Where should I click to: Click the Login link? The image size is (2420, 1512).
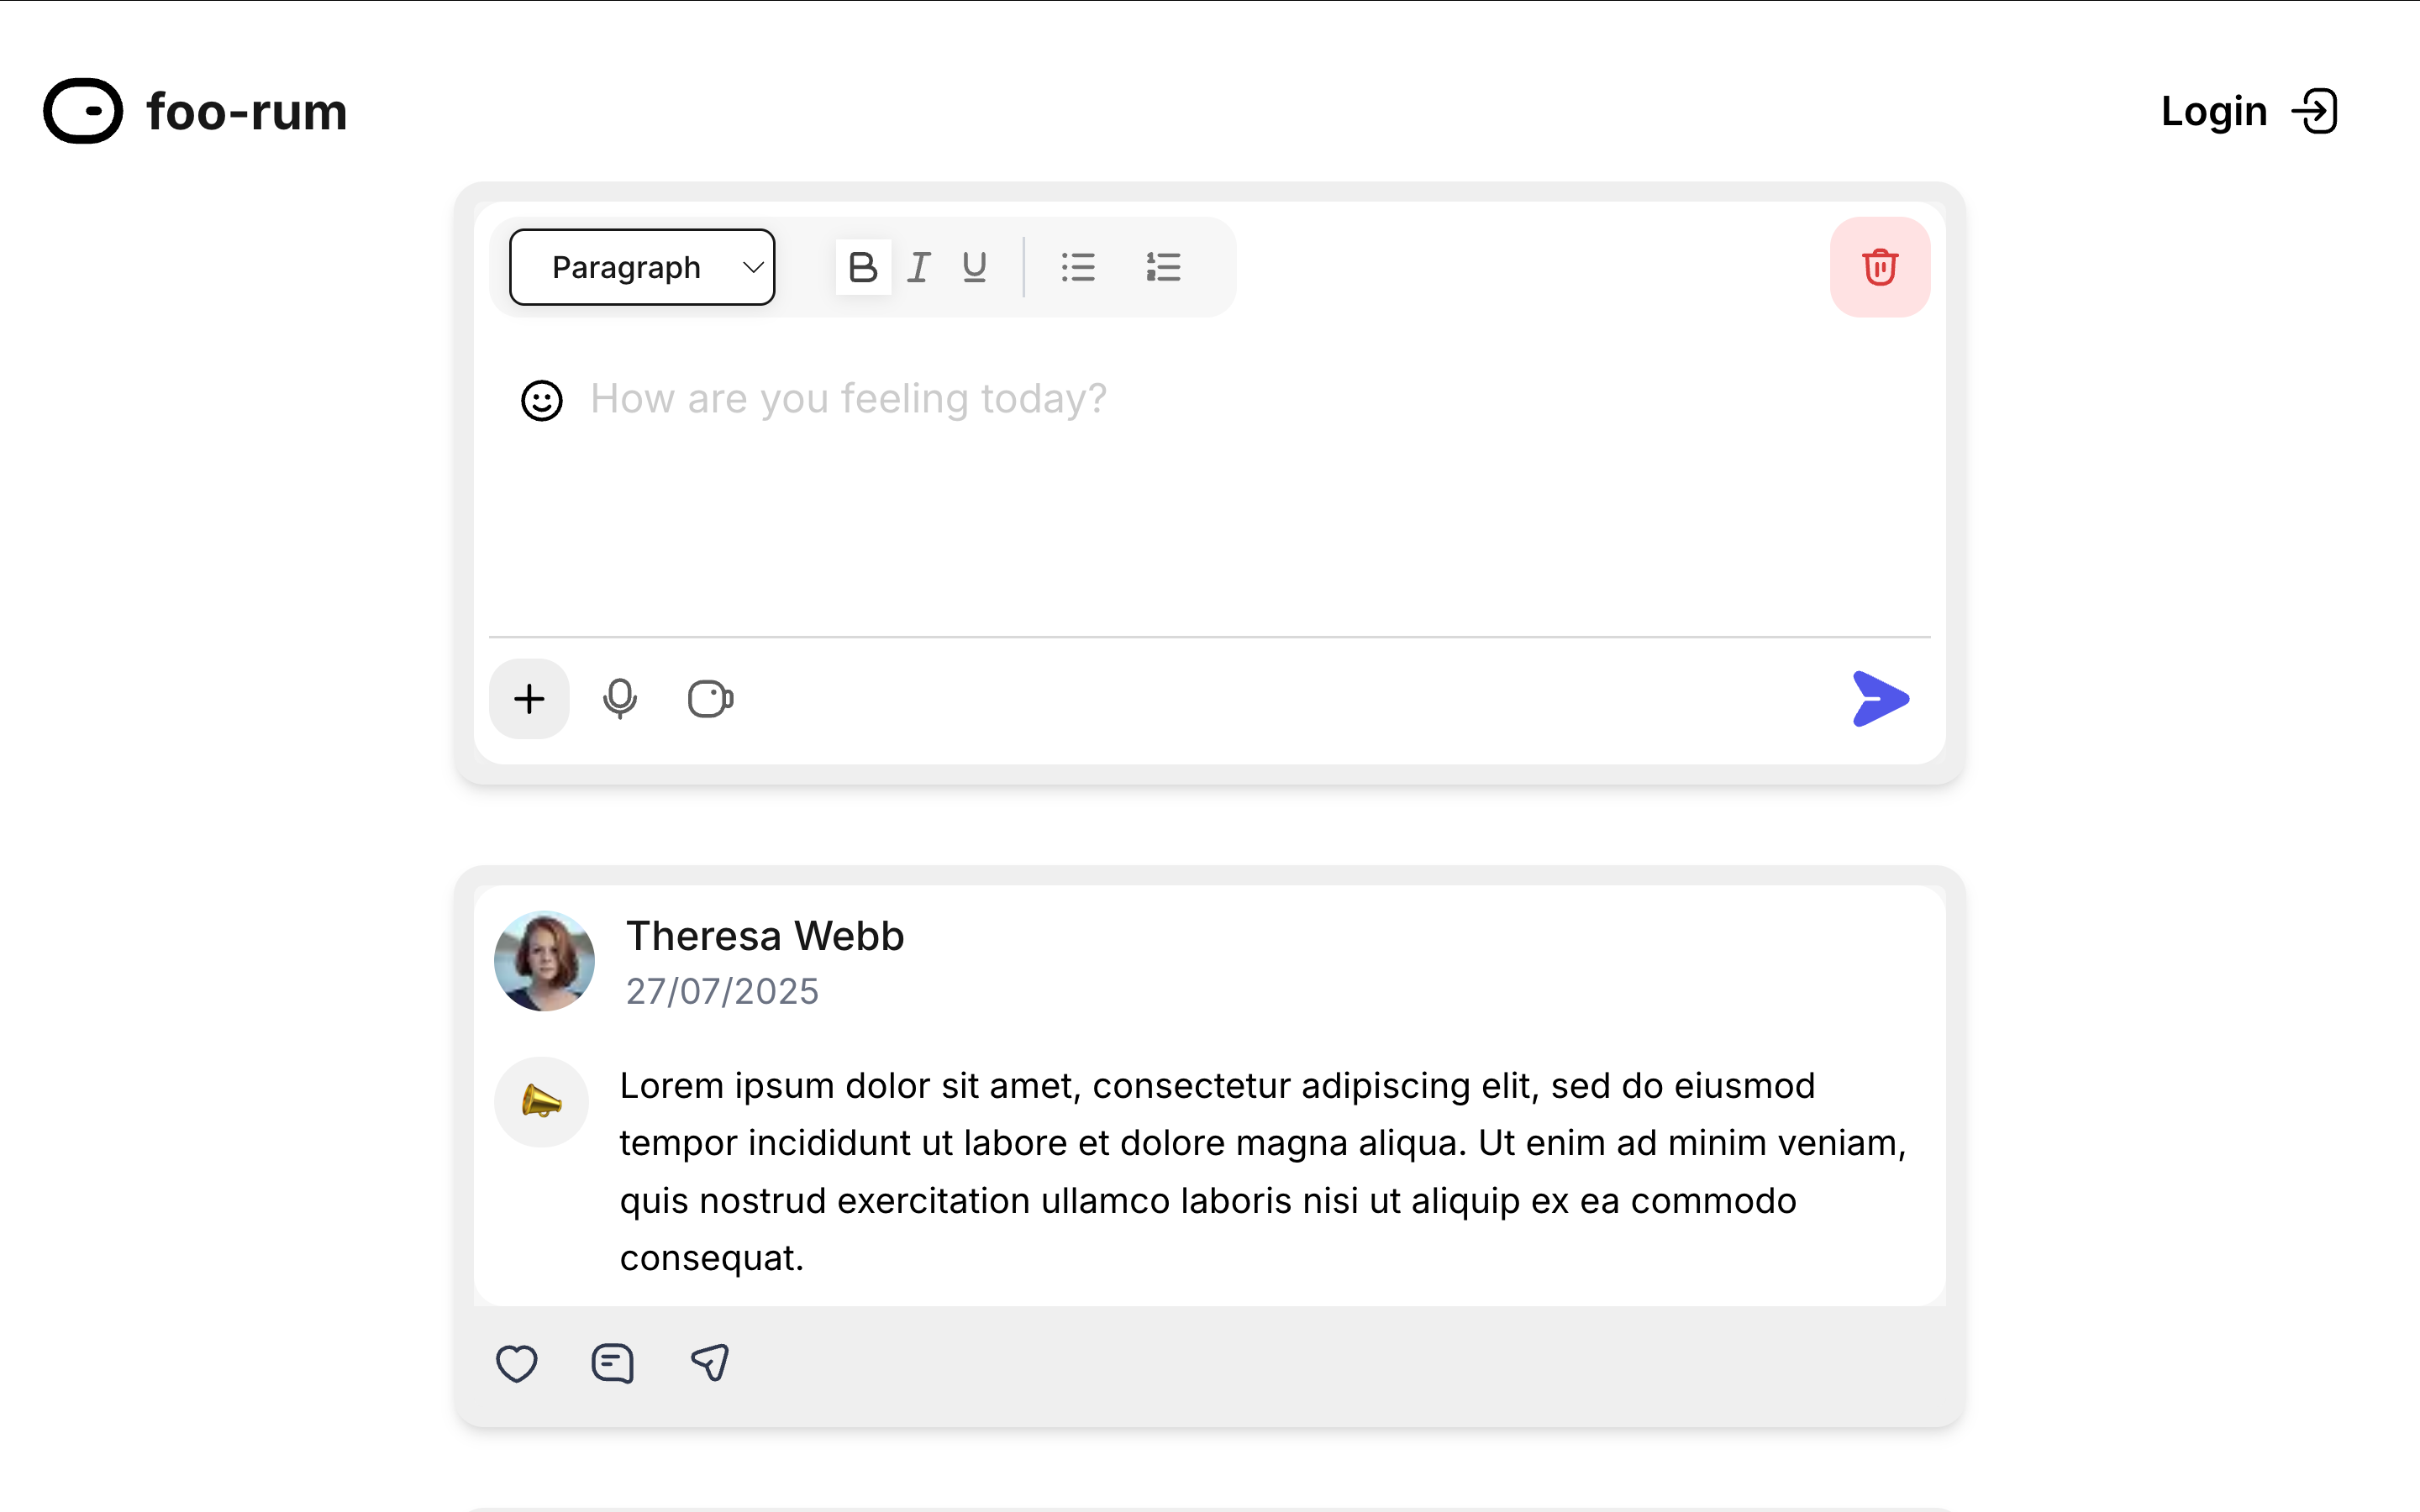[2249, 111]
